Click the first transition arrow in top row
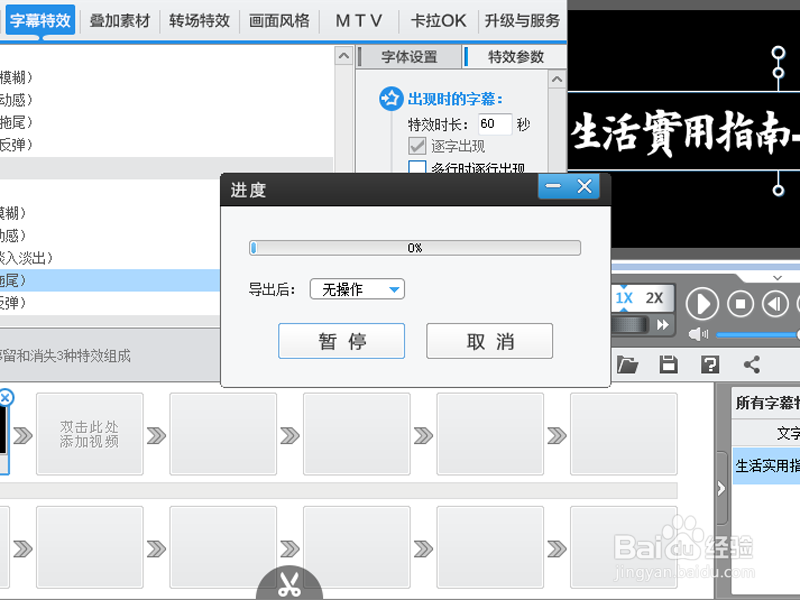Image resolution: width=800 pixels, height=600 pixels. coord(23,435)
